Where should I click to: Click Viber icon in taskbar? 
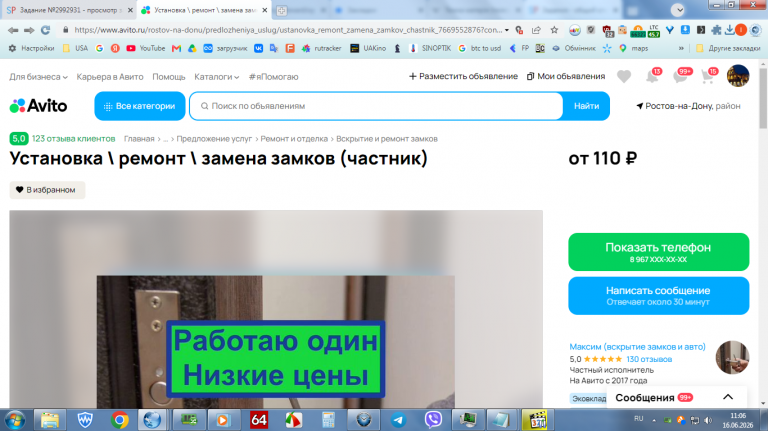tap(433, 420)
